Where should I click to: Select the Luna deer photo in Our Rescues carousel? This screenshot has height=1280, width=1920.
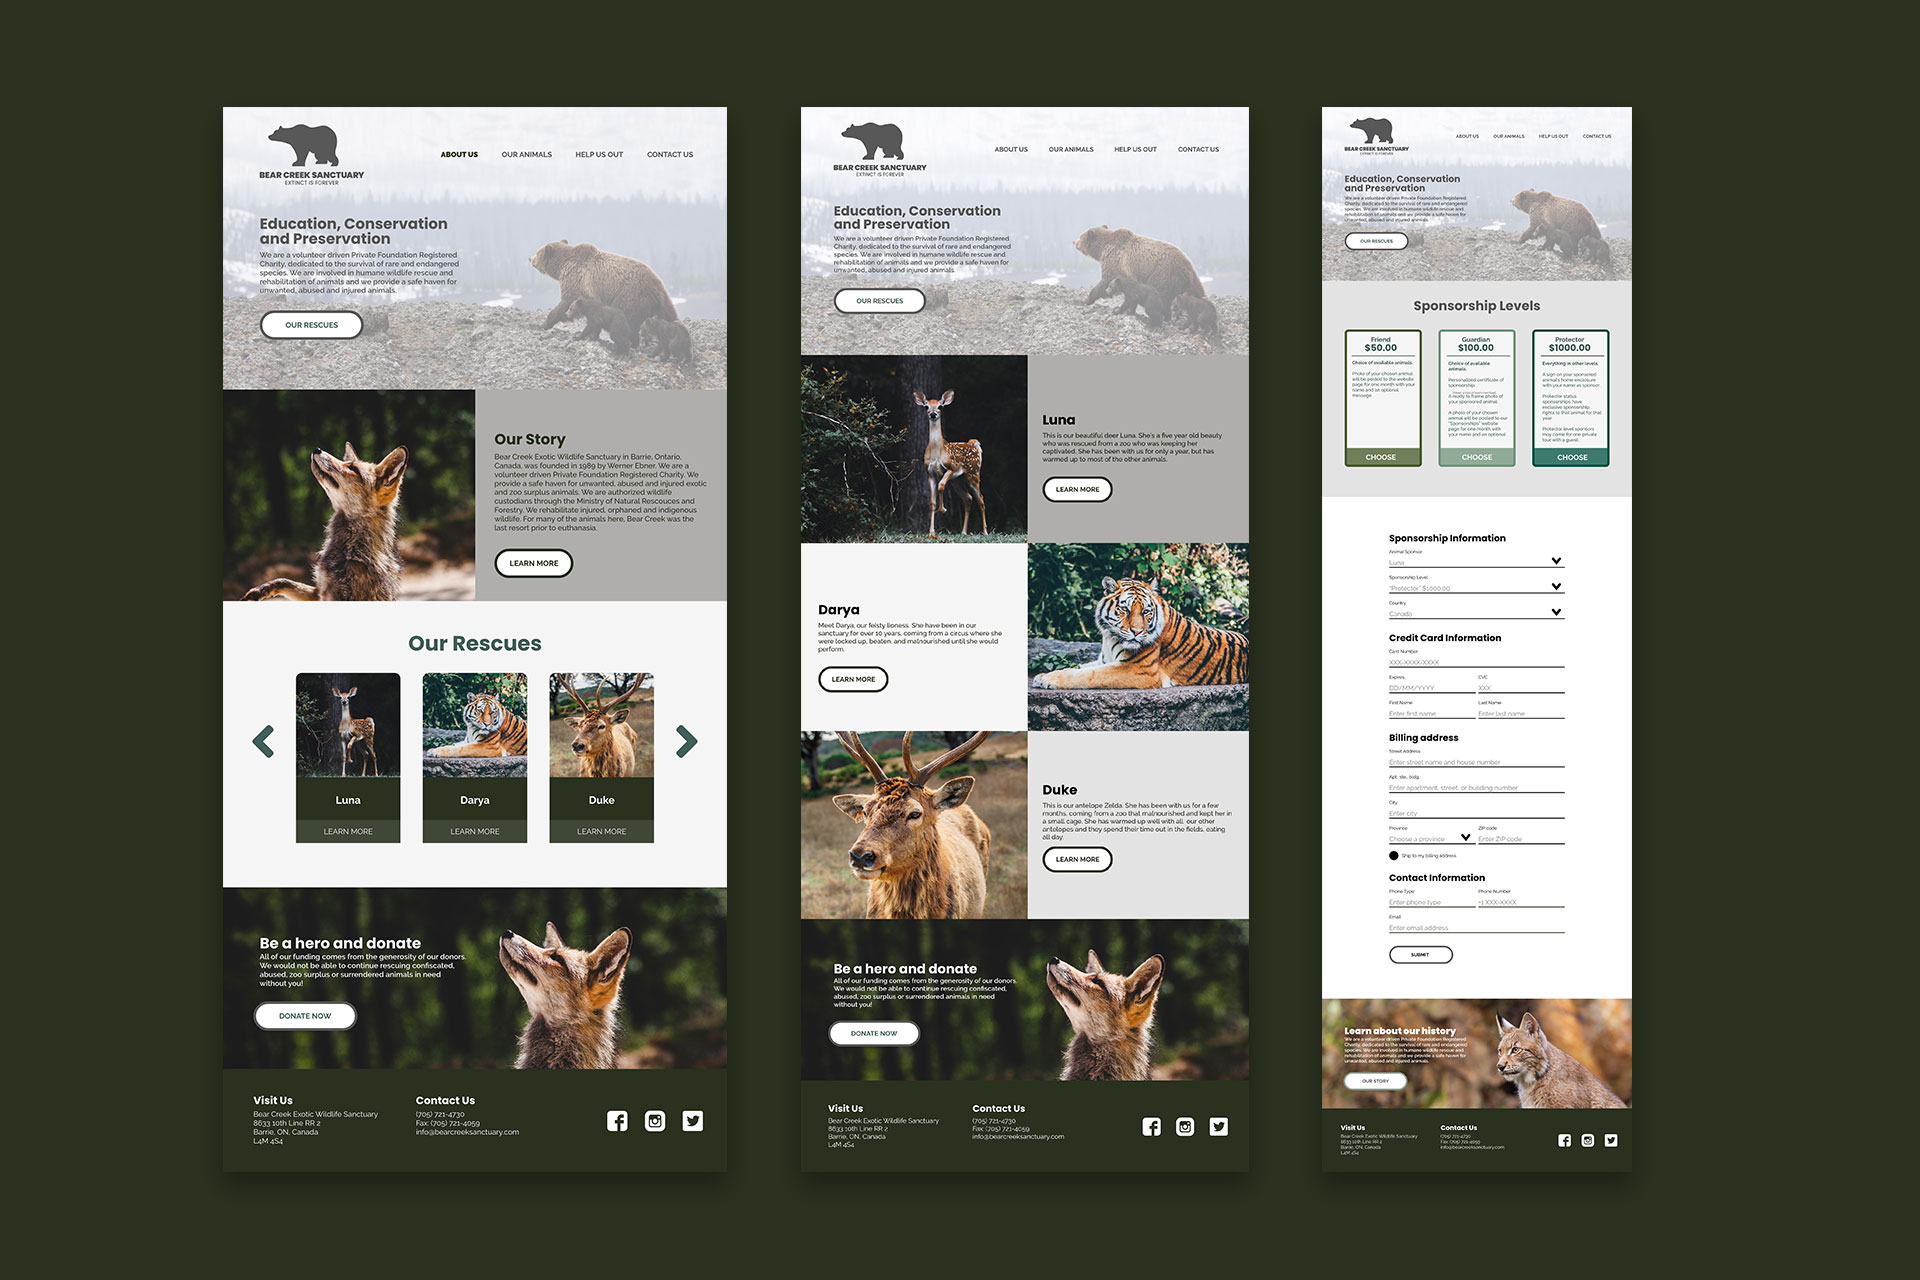click(348, 725)
